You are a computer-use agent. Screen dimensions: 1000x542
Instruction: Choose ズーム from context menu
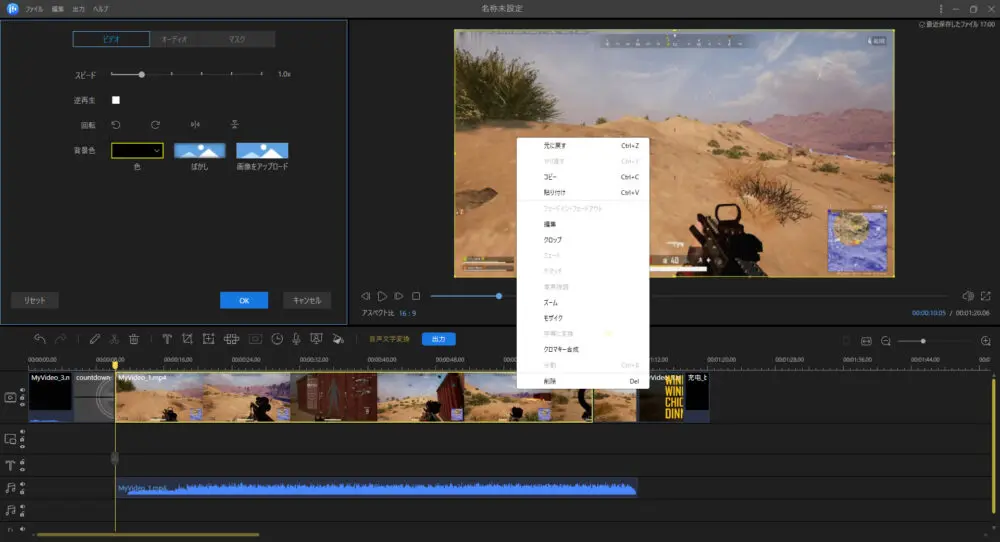pyautogui.click(x=583, y=302)
